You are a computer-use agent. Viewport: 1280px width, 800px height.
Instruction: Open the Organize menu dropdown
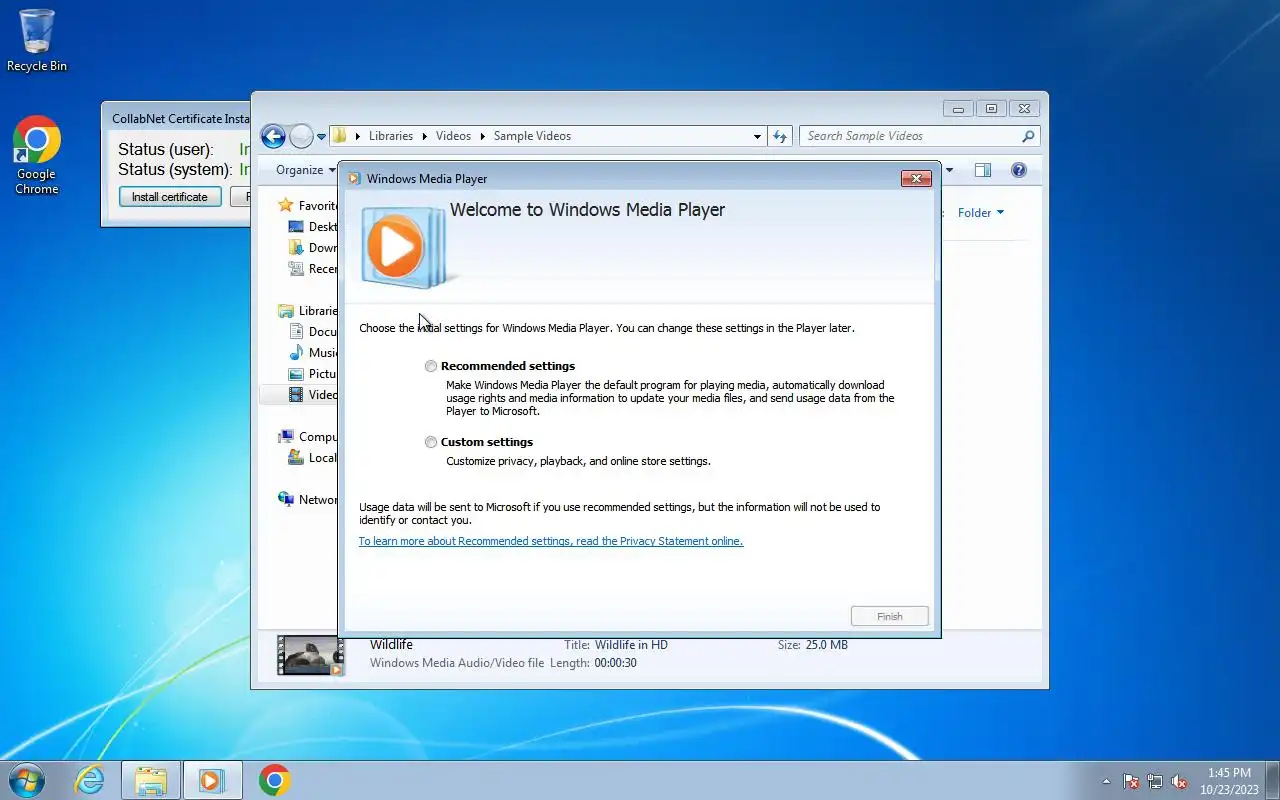click(306, 170)
